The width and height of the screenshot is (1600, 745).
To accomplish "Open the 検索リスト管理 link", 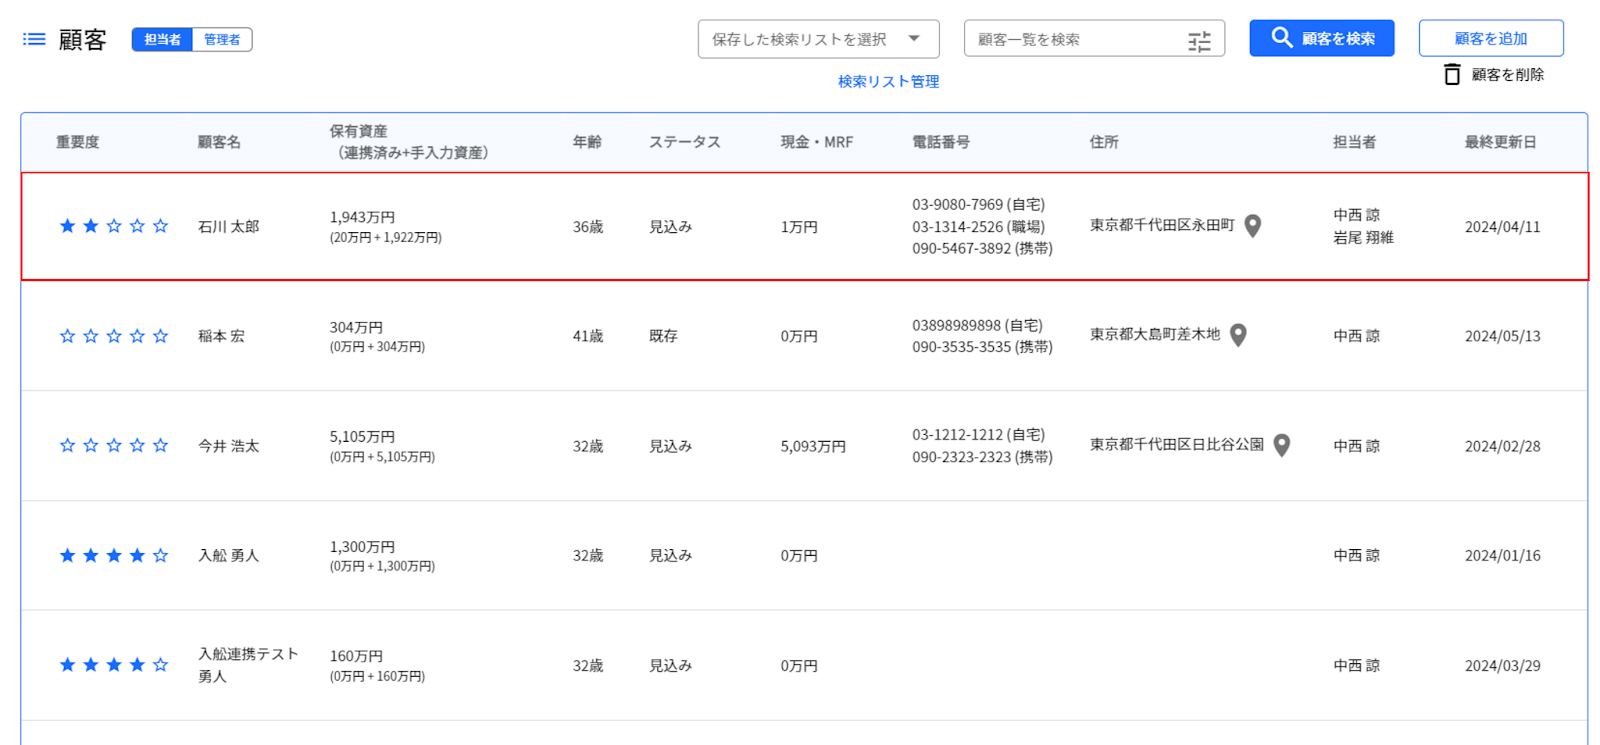I will coord(888,81).
